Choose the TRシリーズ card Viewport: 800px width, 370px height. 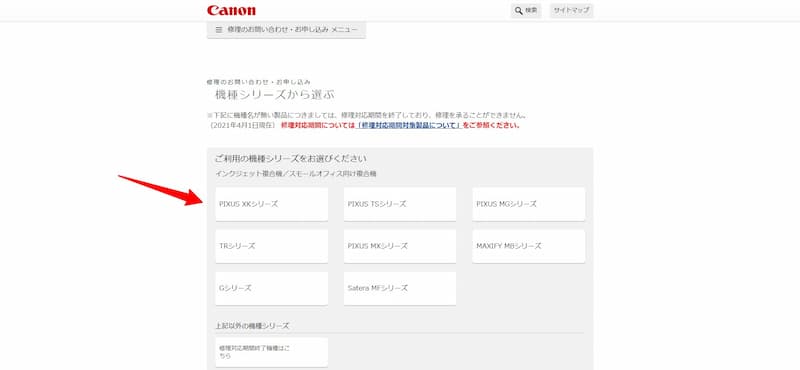pos(271,246)
